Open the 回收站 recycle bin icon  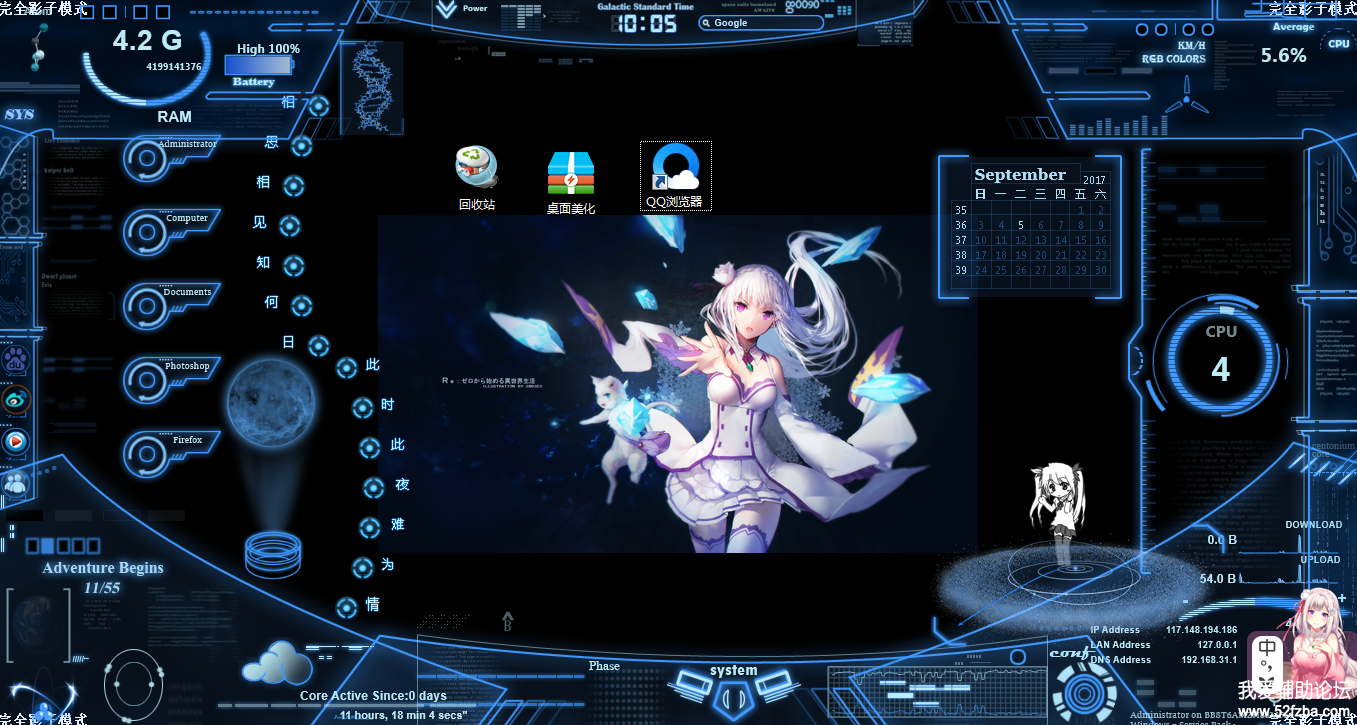tap(477, 178)
